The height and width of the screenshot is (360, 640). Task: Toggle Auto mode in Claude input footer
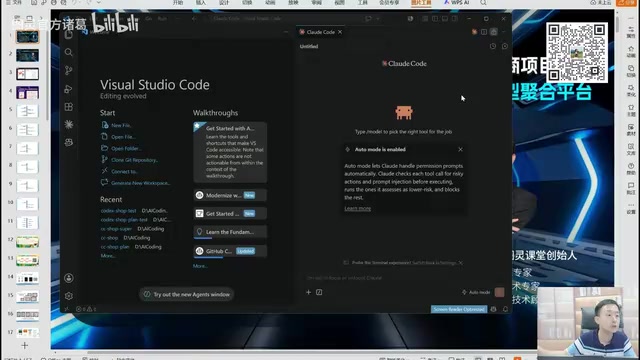[x=476, y=292]
